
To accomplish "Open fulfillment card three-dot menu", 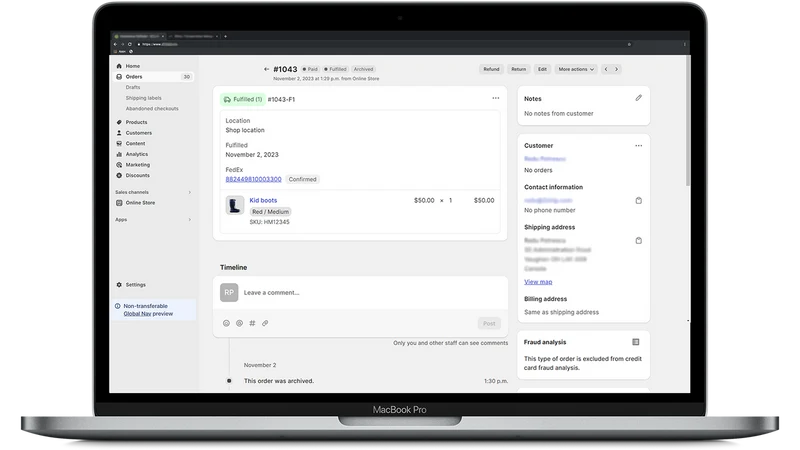I will (x=495, y=98).
